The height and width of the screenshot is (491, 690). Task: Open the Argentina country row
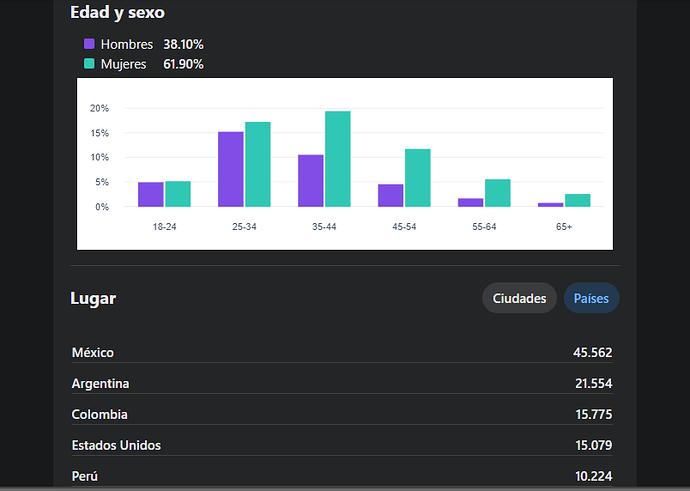(x=341, y=383)
